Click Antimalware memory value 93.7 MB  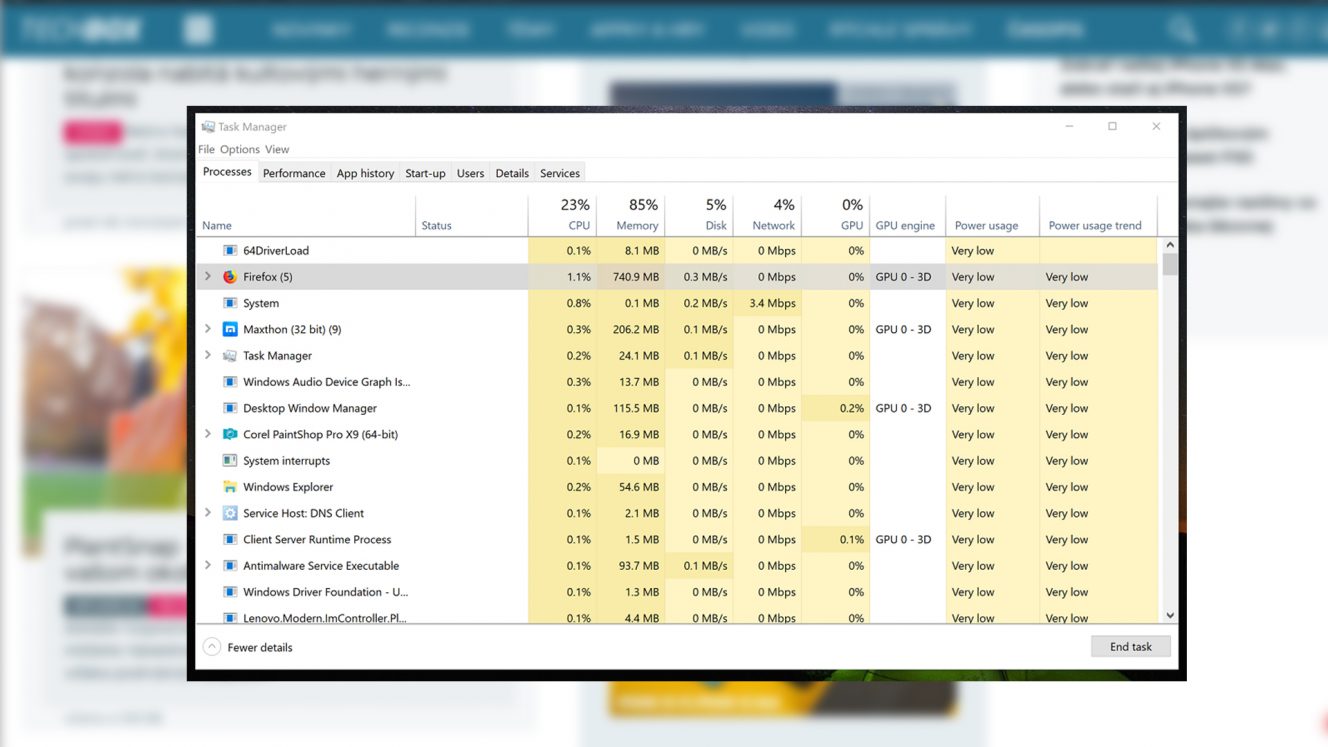click(x=631, y=566)
